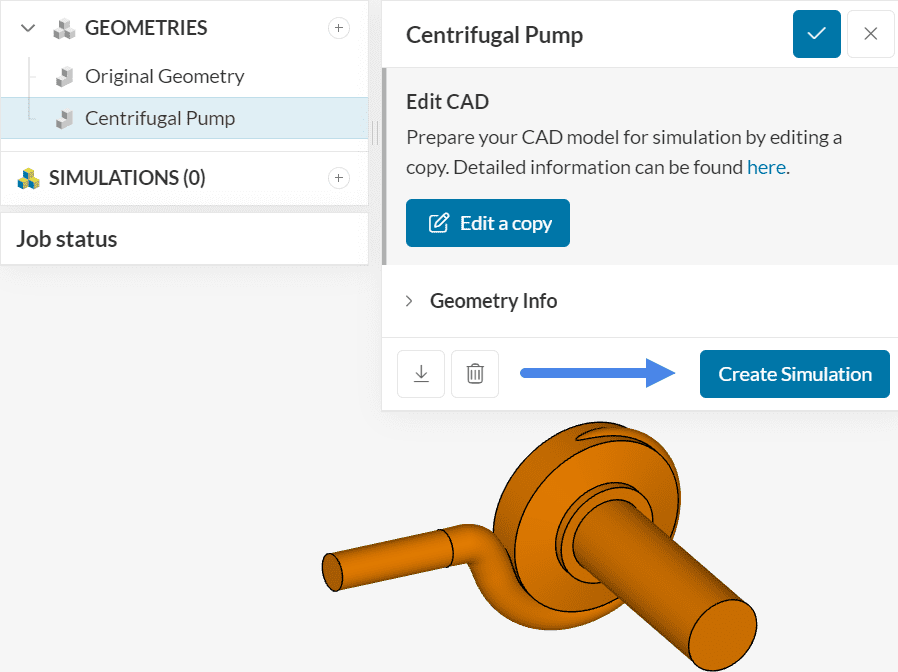Collapse the GEOMETRIES tree section
The width and height of the screenshot is (898, 672).
click(28, 28)
